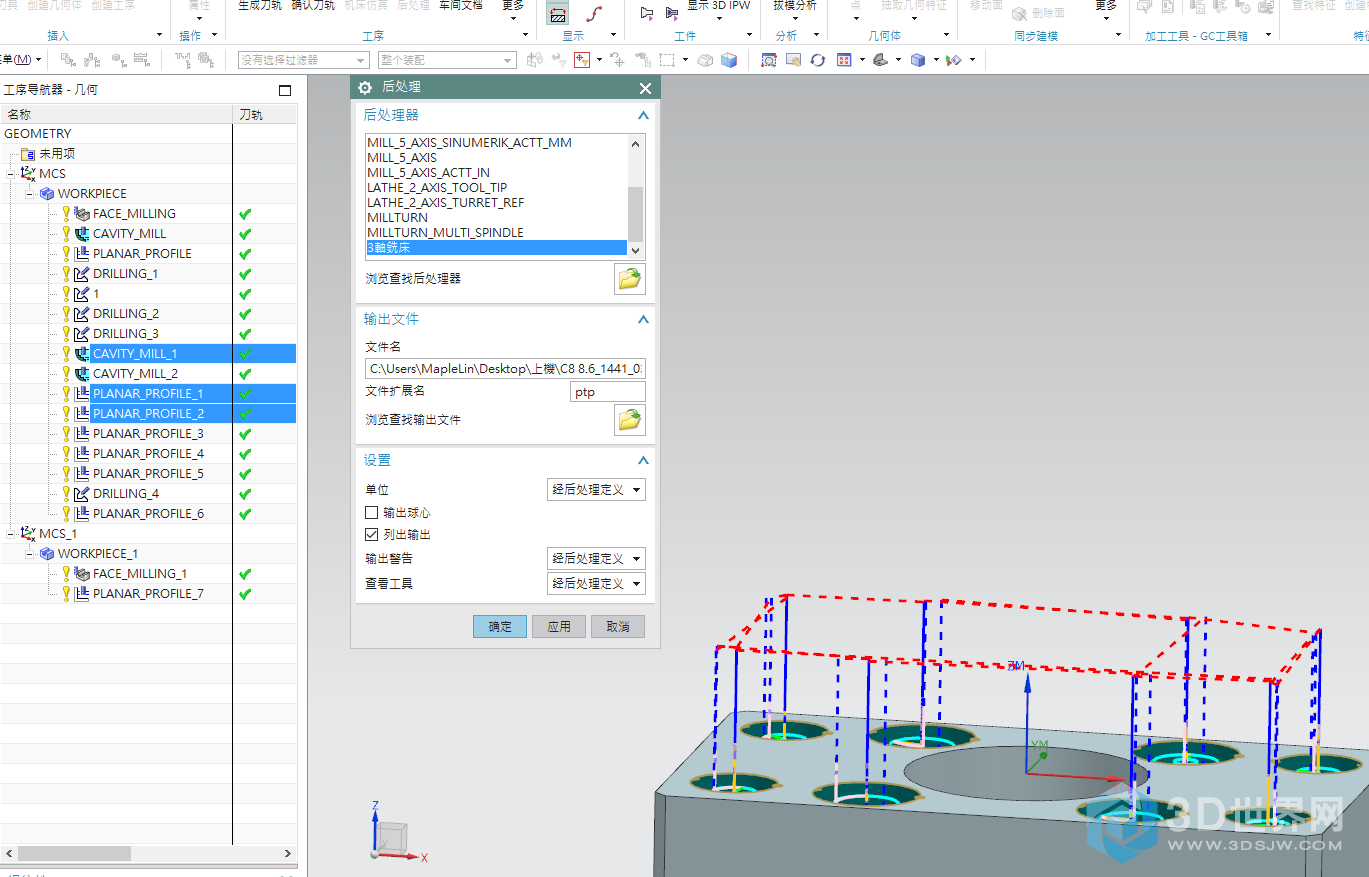Click the blue shaded cube icon after selection tools
The width and height of the screenshot is (1369, 877).
(x=729, y=60)
